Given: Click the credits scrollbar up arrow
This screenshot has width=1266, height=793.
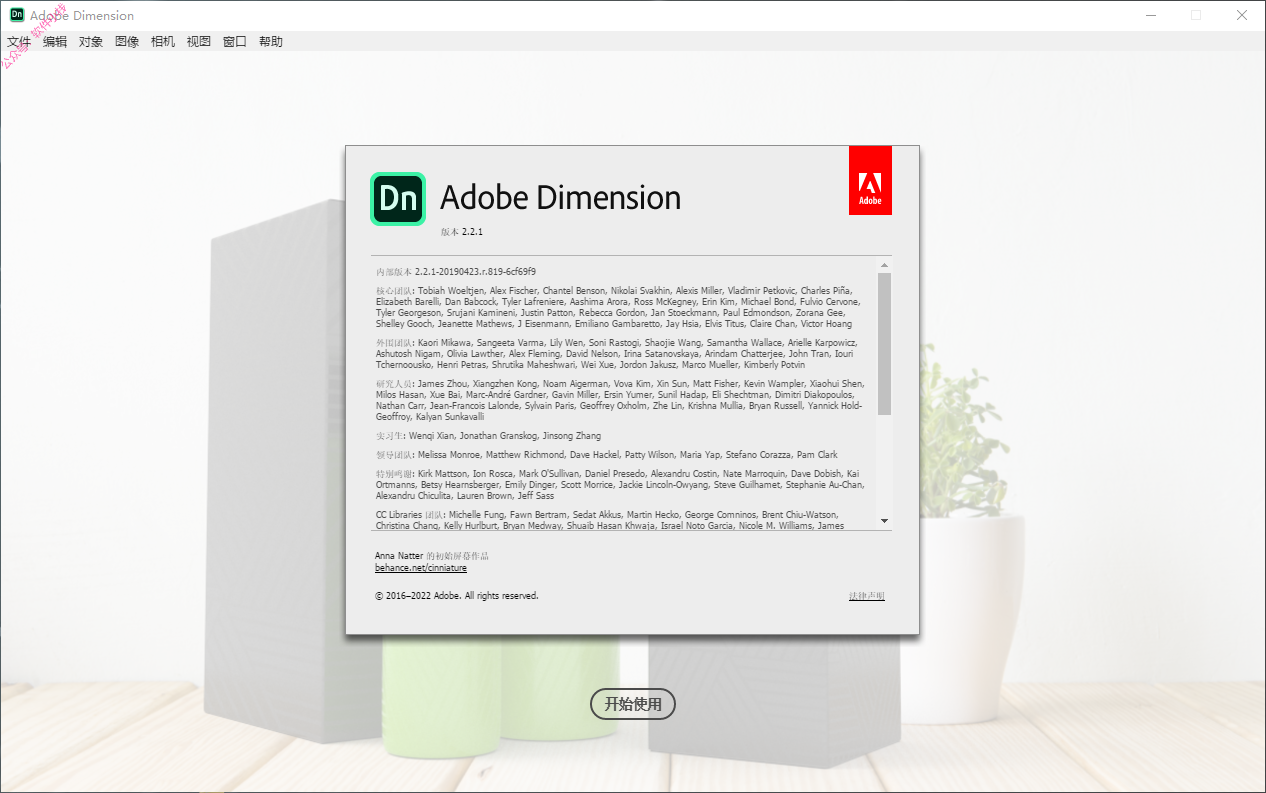Looking at the screenshot, I should 884,265.
